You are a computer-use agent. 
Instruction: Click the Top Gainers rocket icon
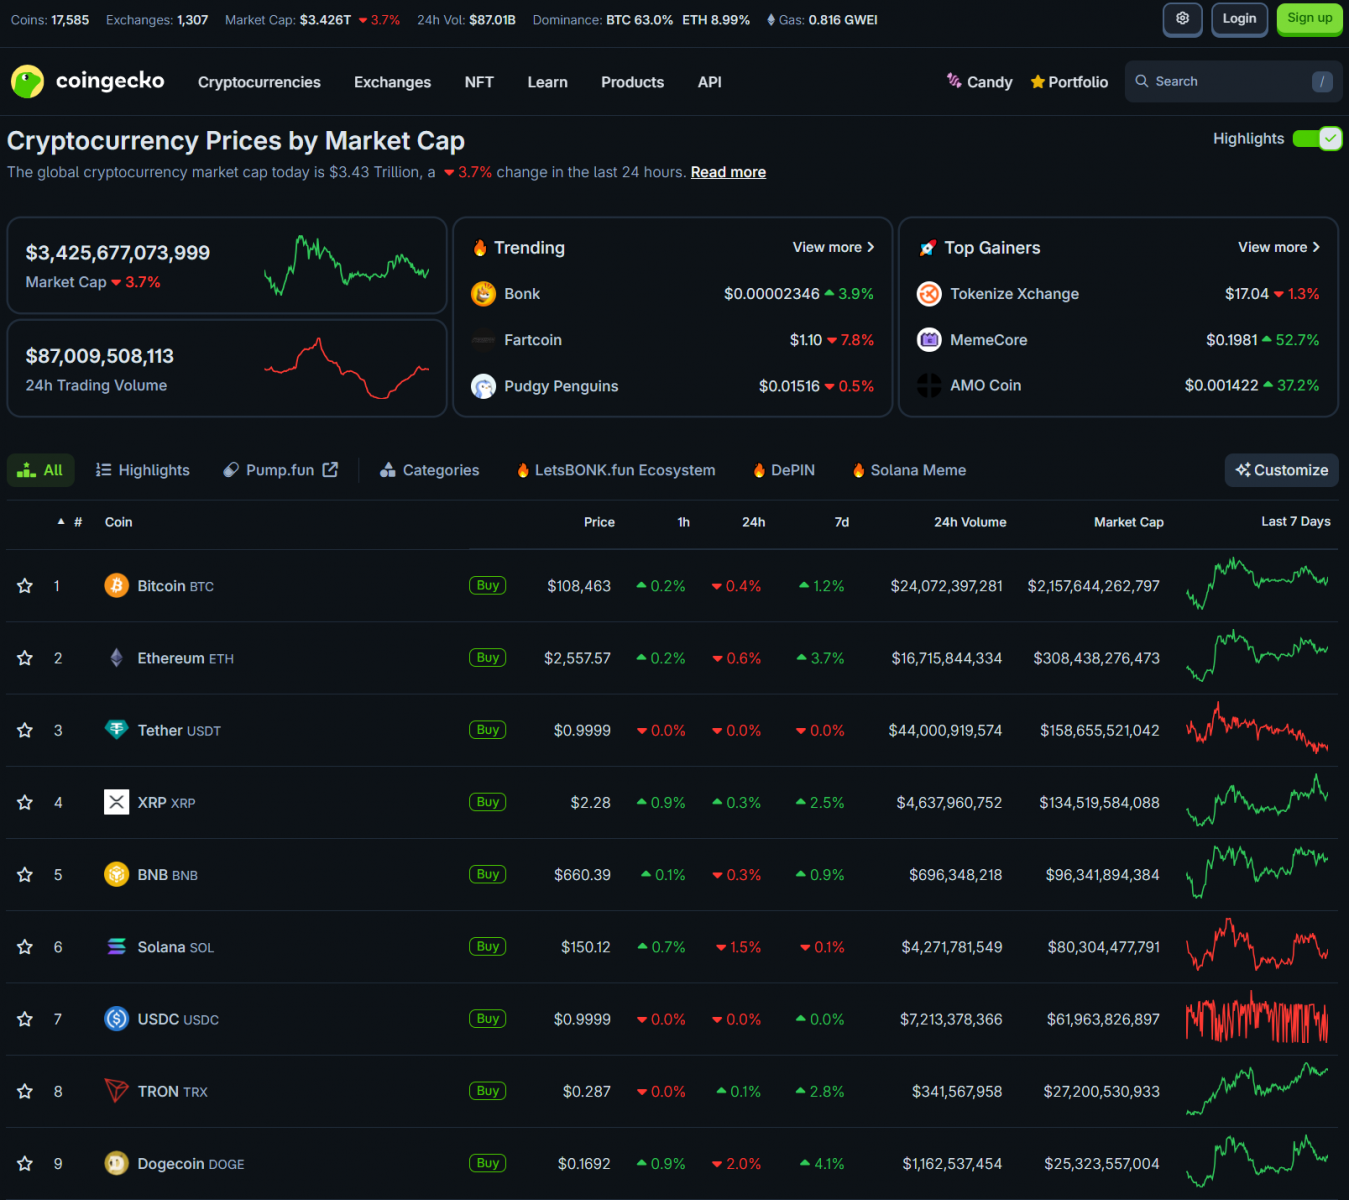click(x=929, y=247)
